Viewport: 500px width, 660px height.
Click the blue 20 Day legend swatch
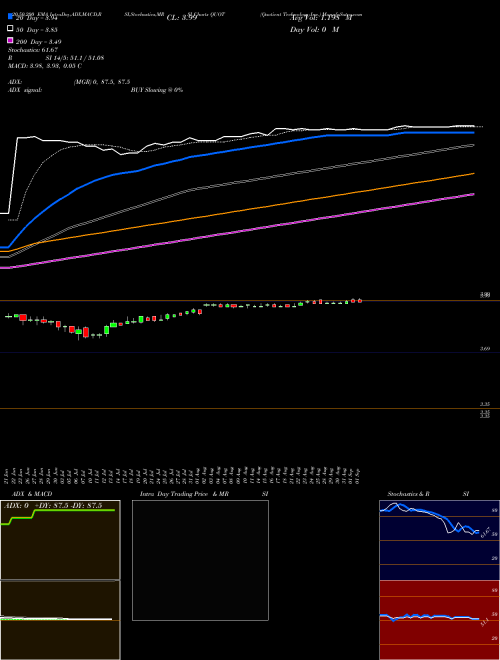pyautogui.click(x=11, y=17)
